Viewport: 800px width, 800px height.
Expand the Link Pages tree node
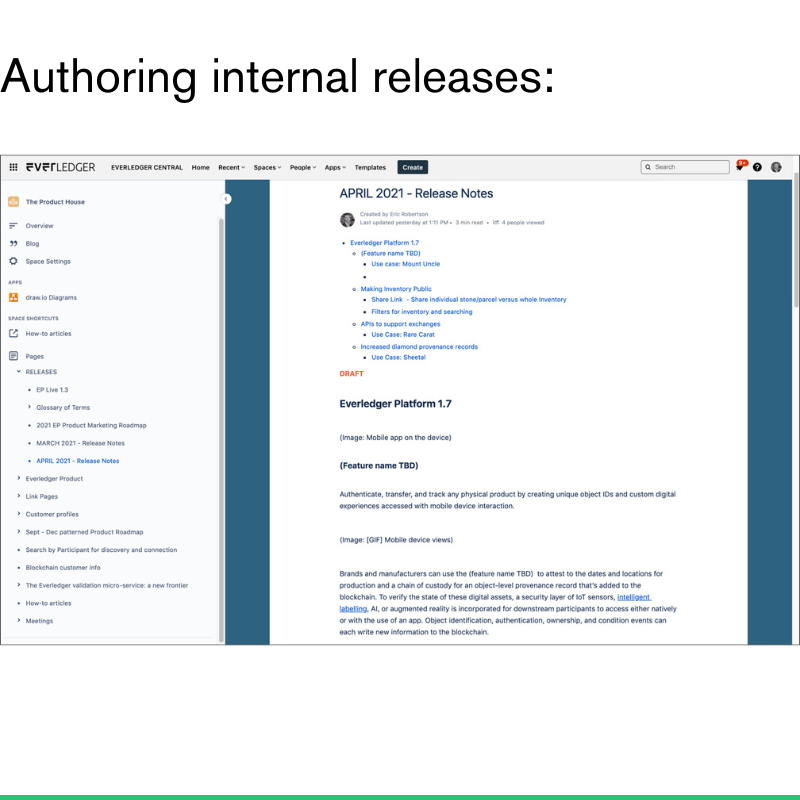[19, 496]
